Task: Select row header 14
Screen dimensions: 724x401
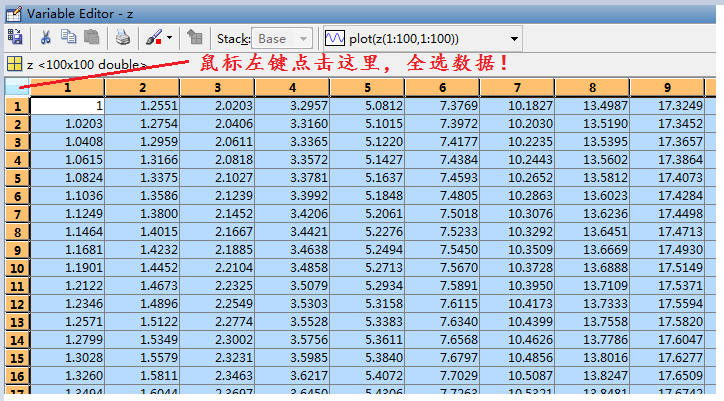Action: click(x=18, y=340)
